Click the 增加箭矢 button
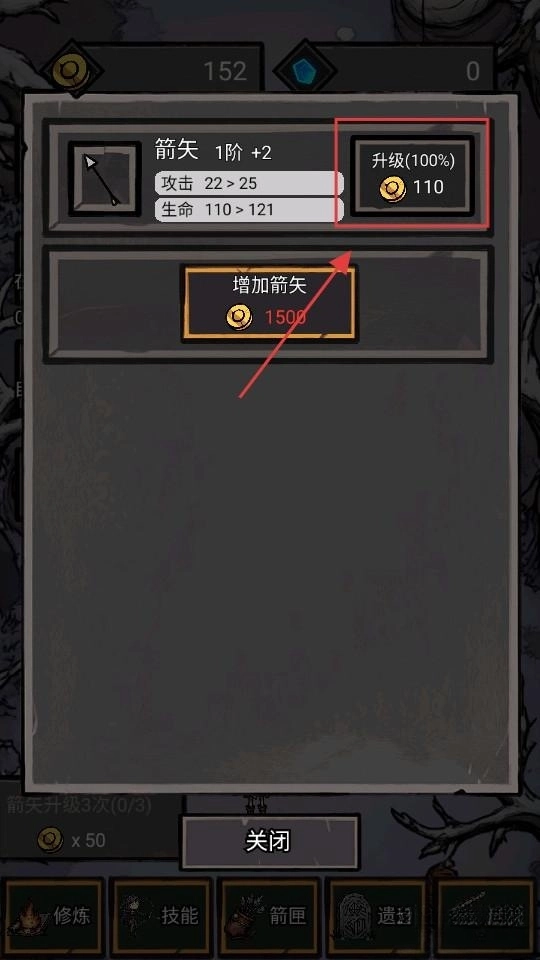Screen dimensions: 540x960 [269, 302]
